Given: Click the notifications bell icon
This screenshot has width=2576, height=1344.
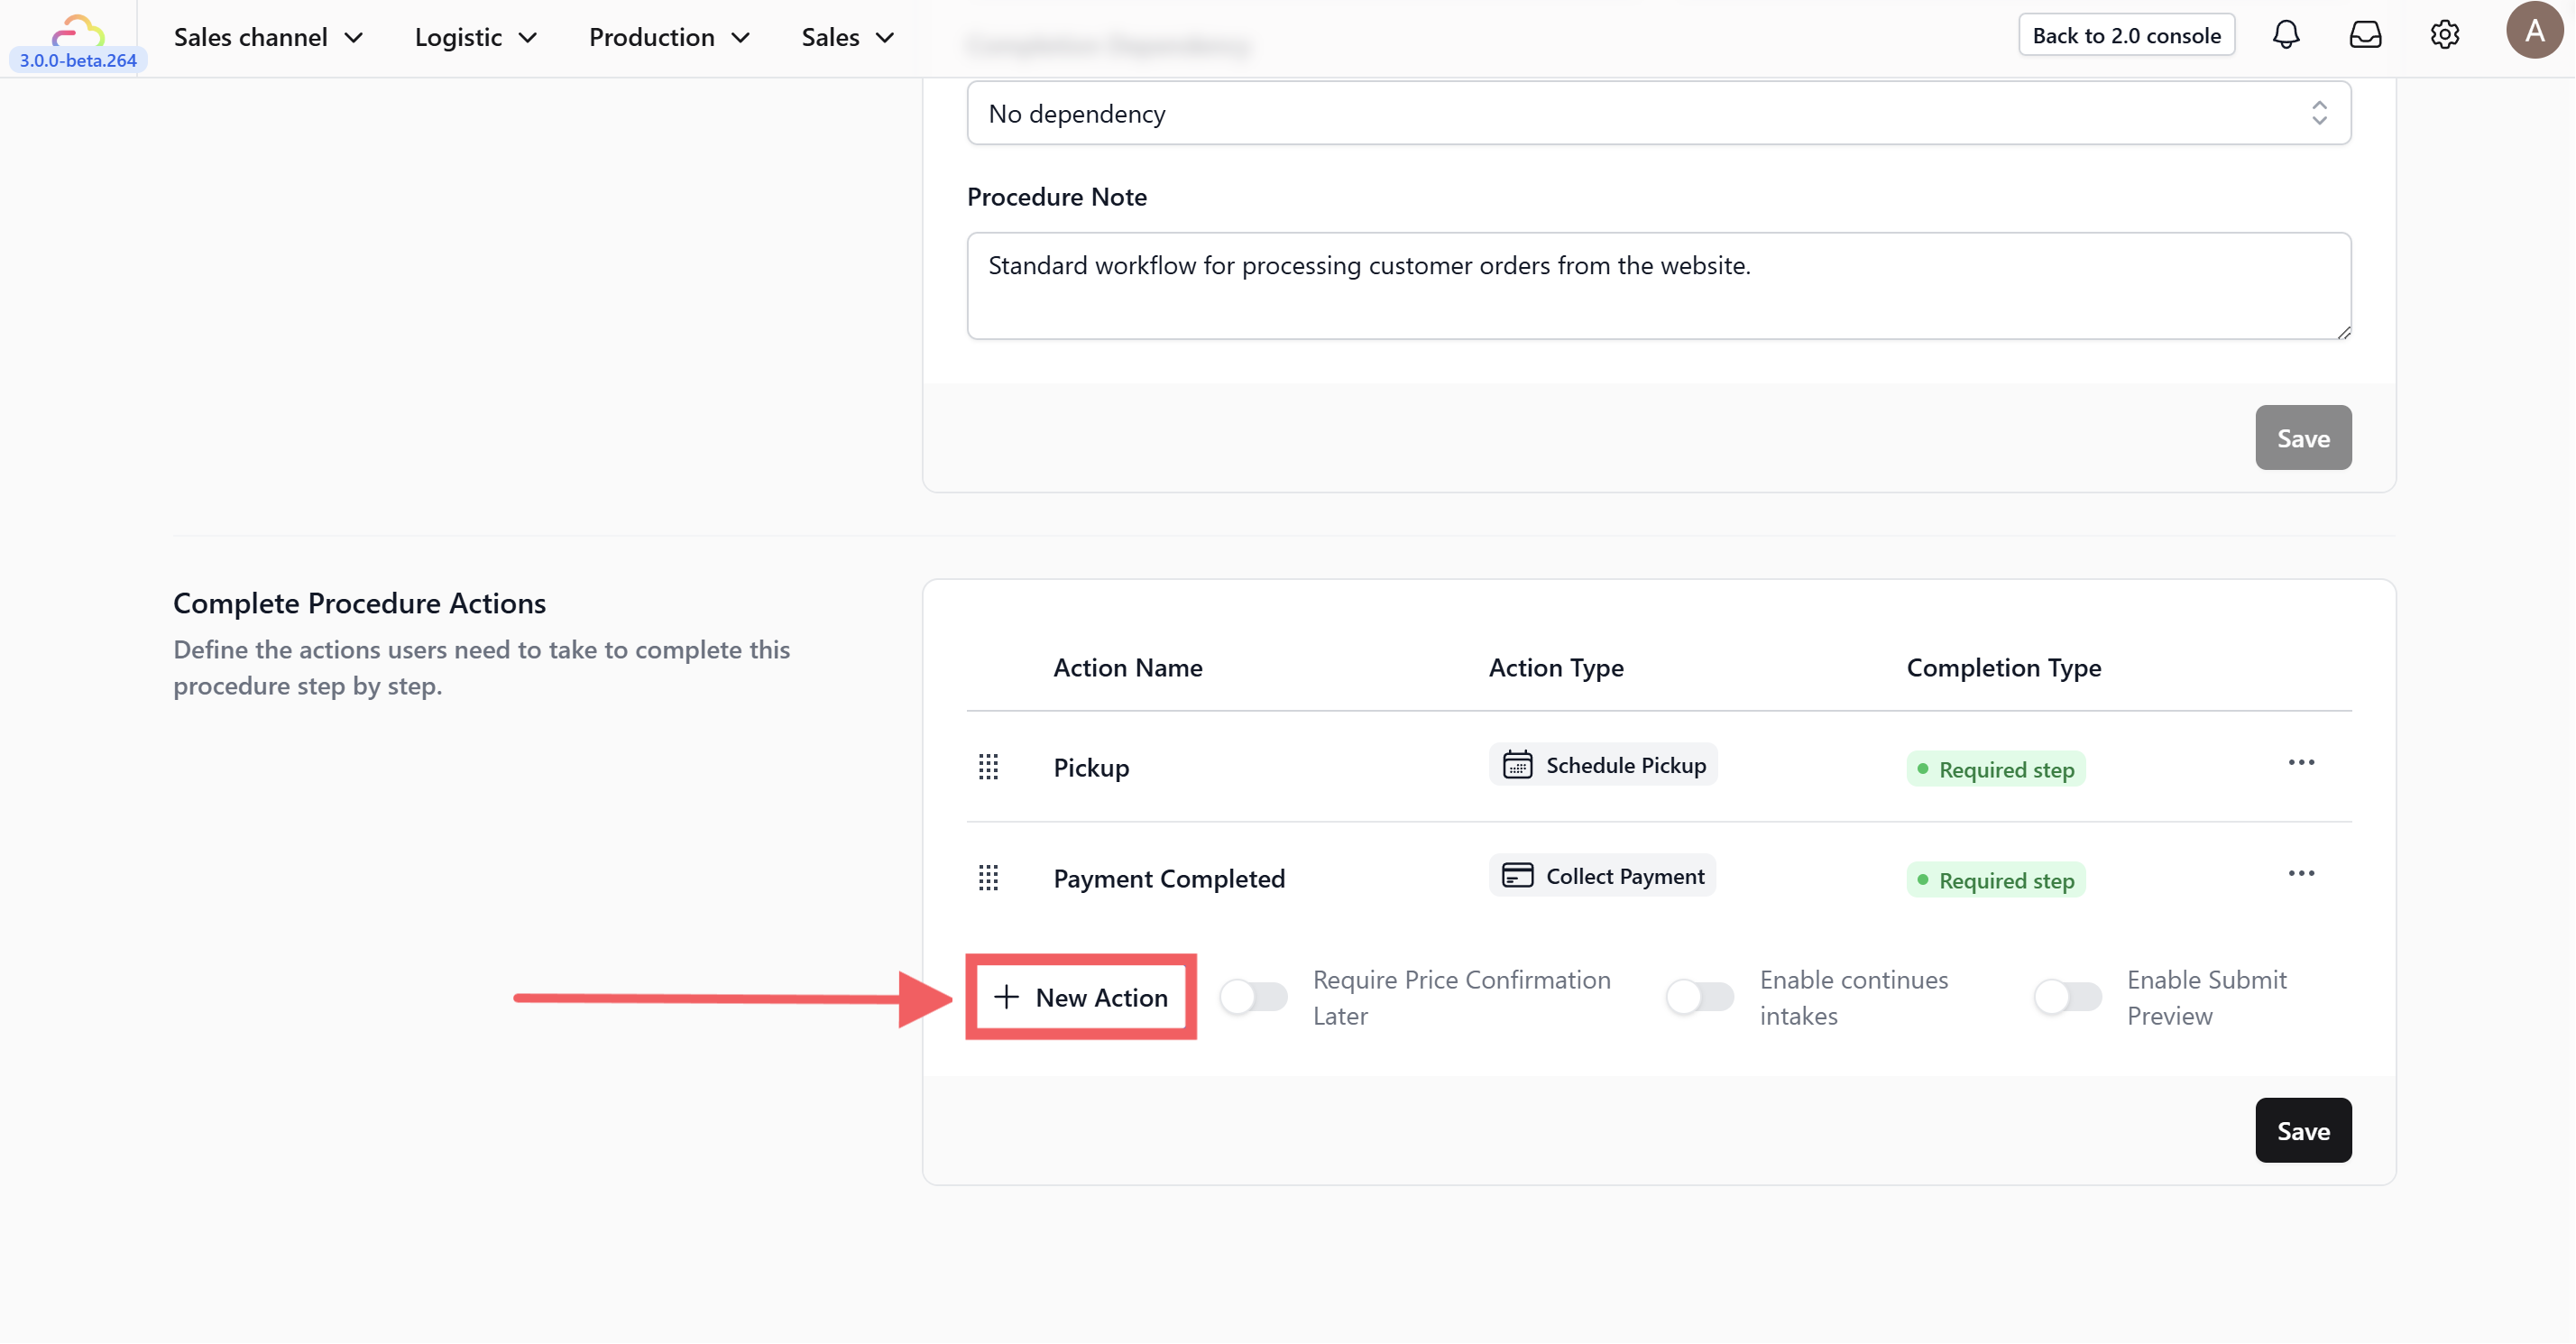Looking at the screenshot, I should point(2285,35).
